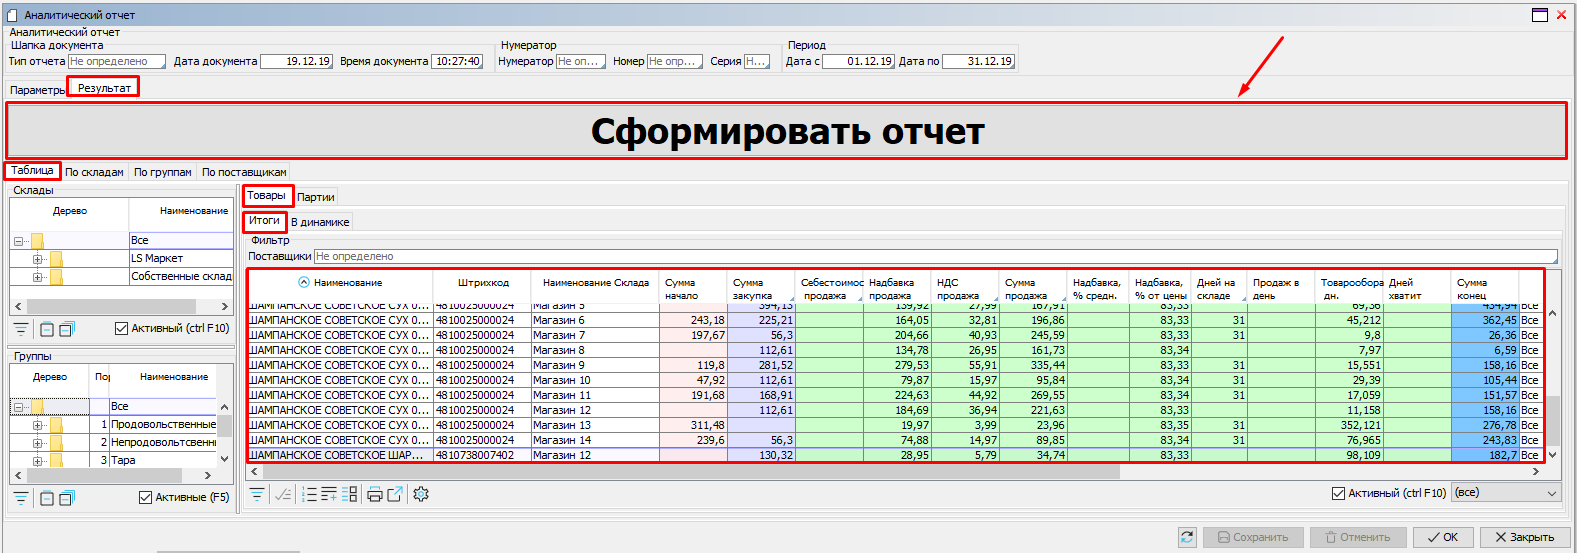The image size is (1577, 553).
Task: Click the OK button
Action: (1442, 537)
